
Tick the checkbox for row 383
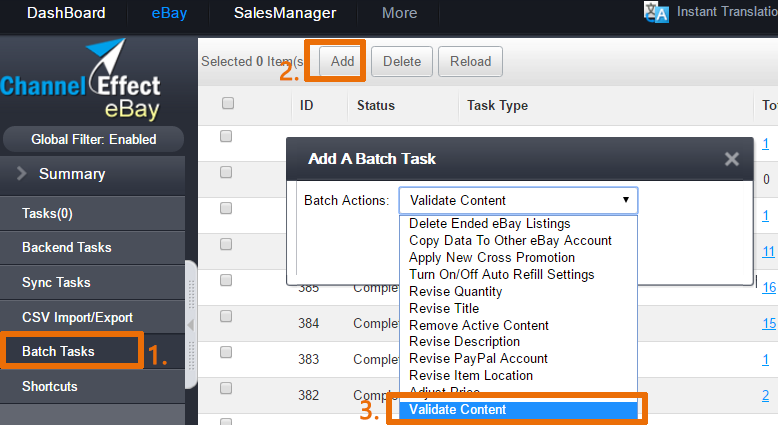[226, 352]
